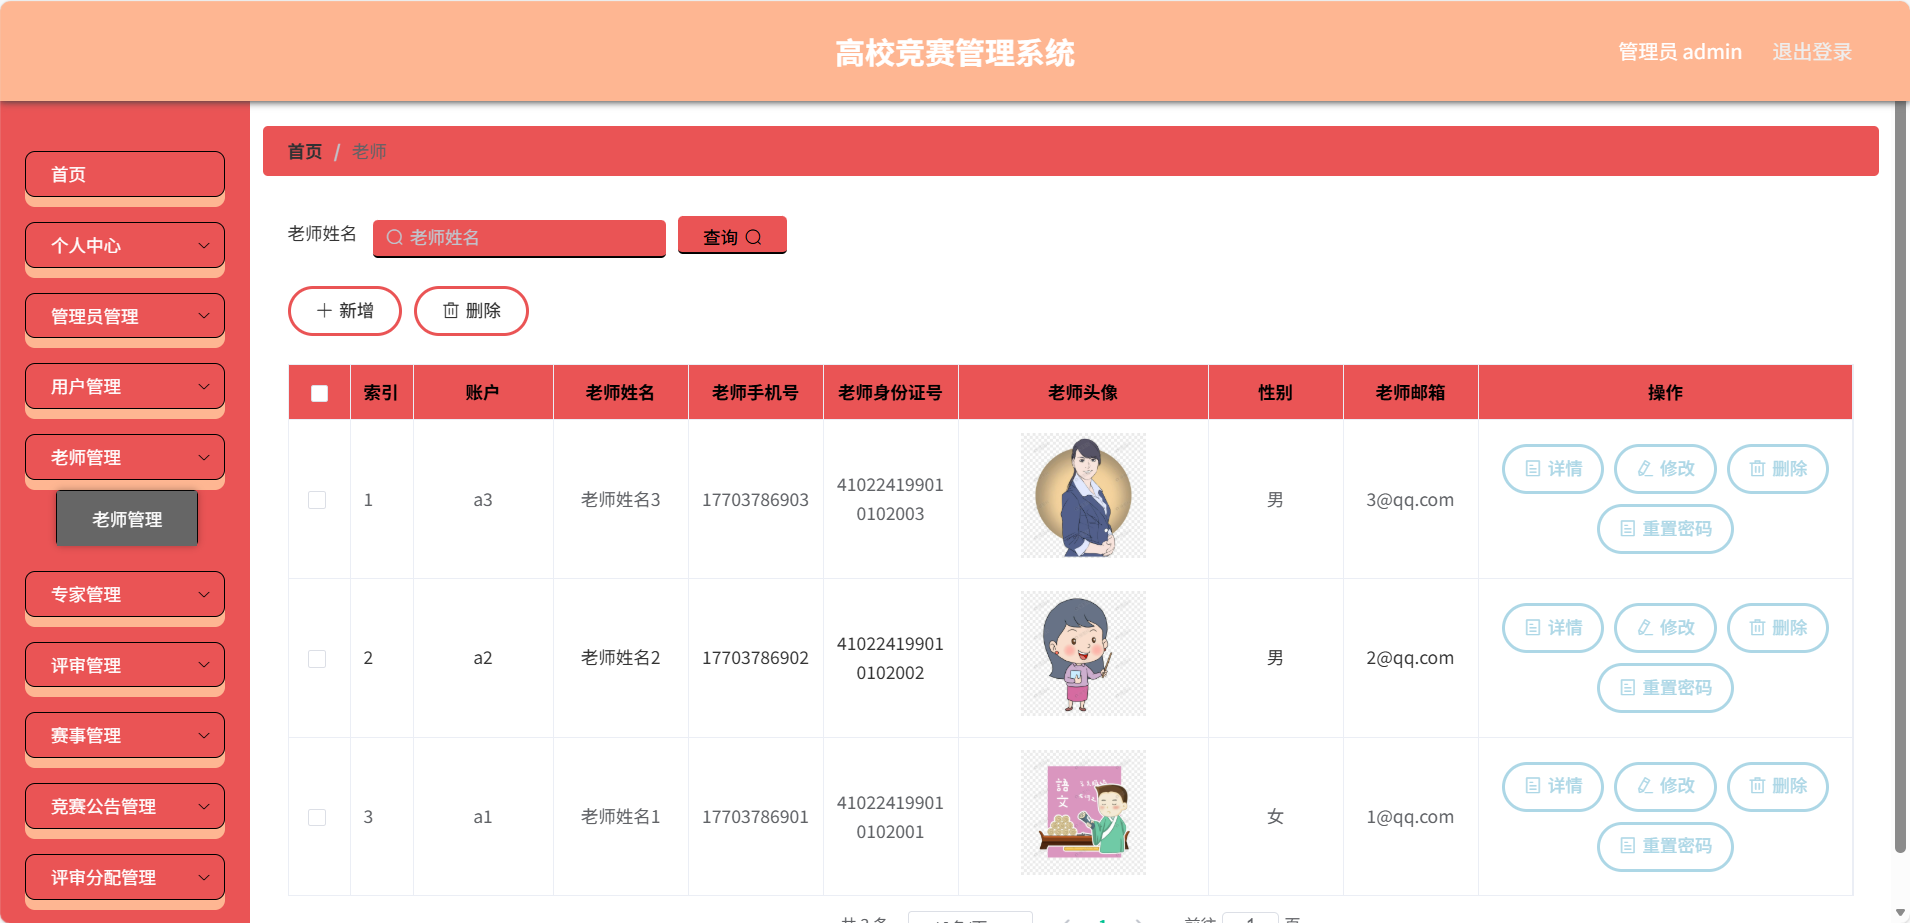The height and width of the screenshot is (923, 1910).
Task: Click the teacher avatar in row a1
Action: pyautogui.click(x=1083, y=812)
